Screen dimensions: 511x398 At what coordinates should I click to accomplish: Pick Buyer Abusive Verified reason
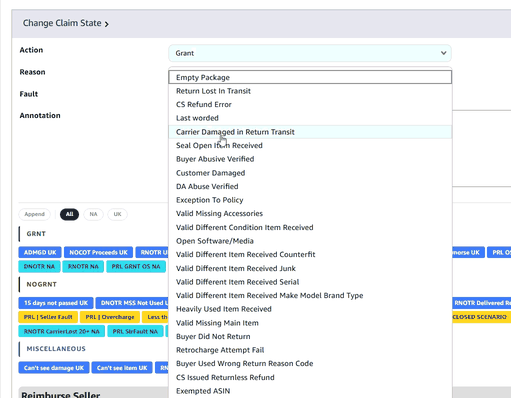point(310,159)
